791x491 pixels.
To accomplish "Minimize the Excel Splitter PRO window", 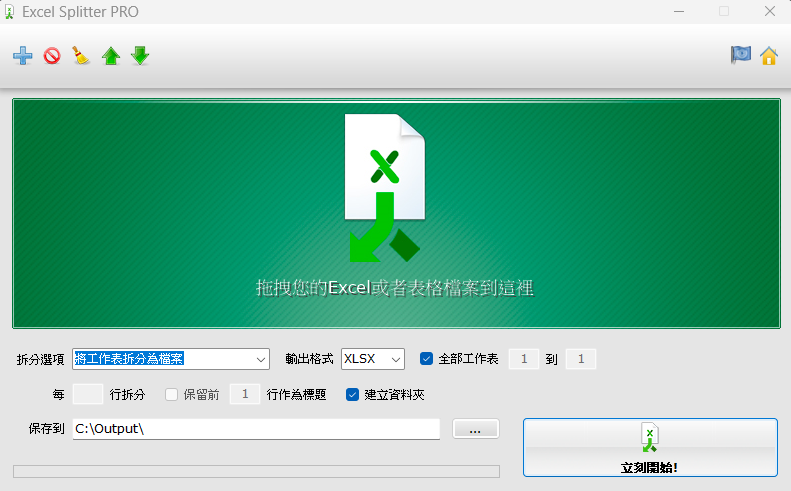I will 679,12.
